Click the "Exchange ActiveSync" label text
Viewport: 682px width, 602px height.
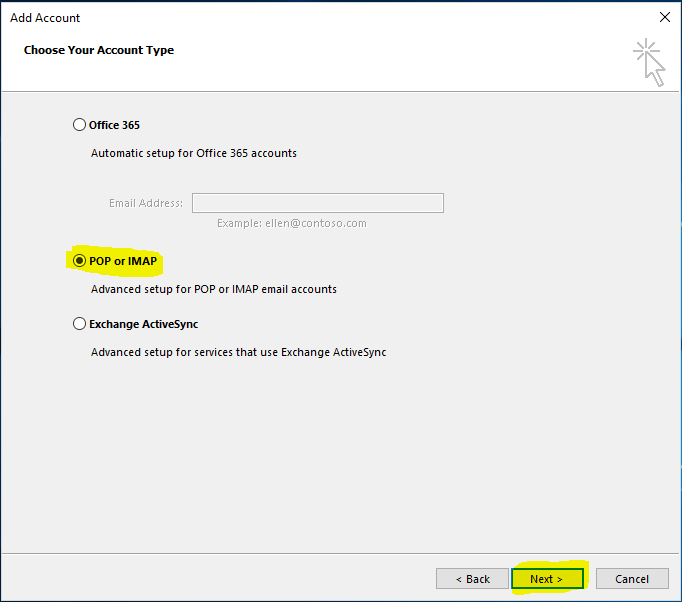pyautogui.click(x=143, y=324)
